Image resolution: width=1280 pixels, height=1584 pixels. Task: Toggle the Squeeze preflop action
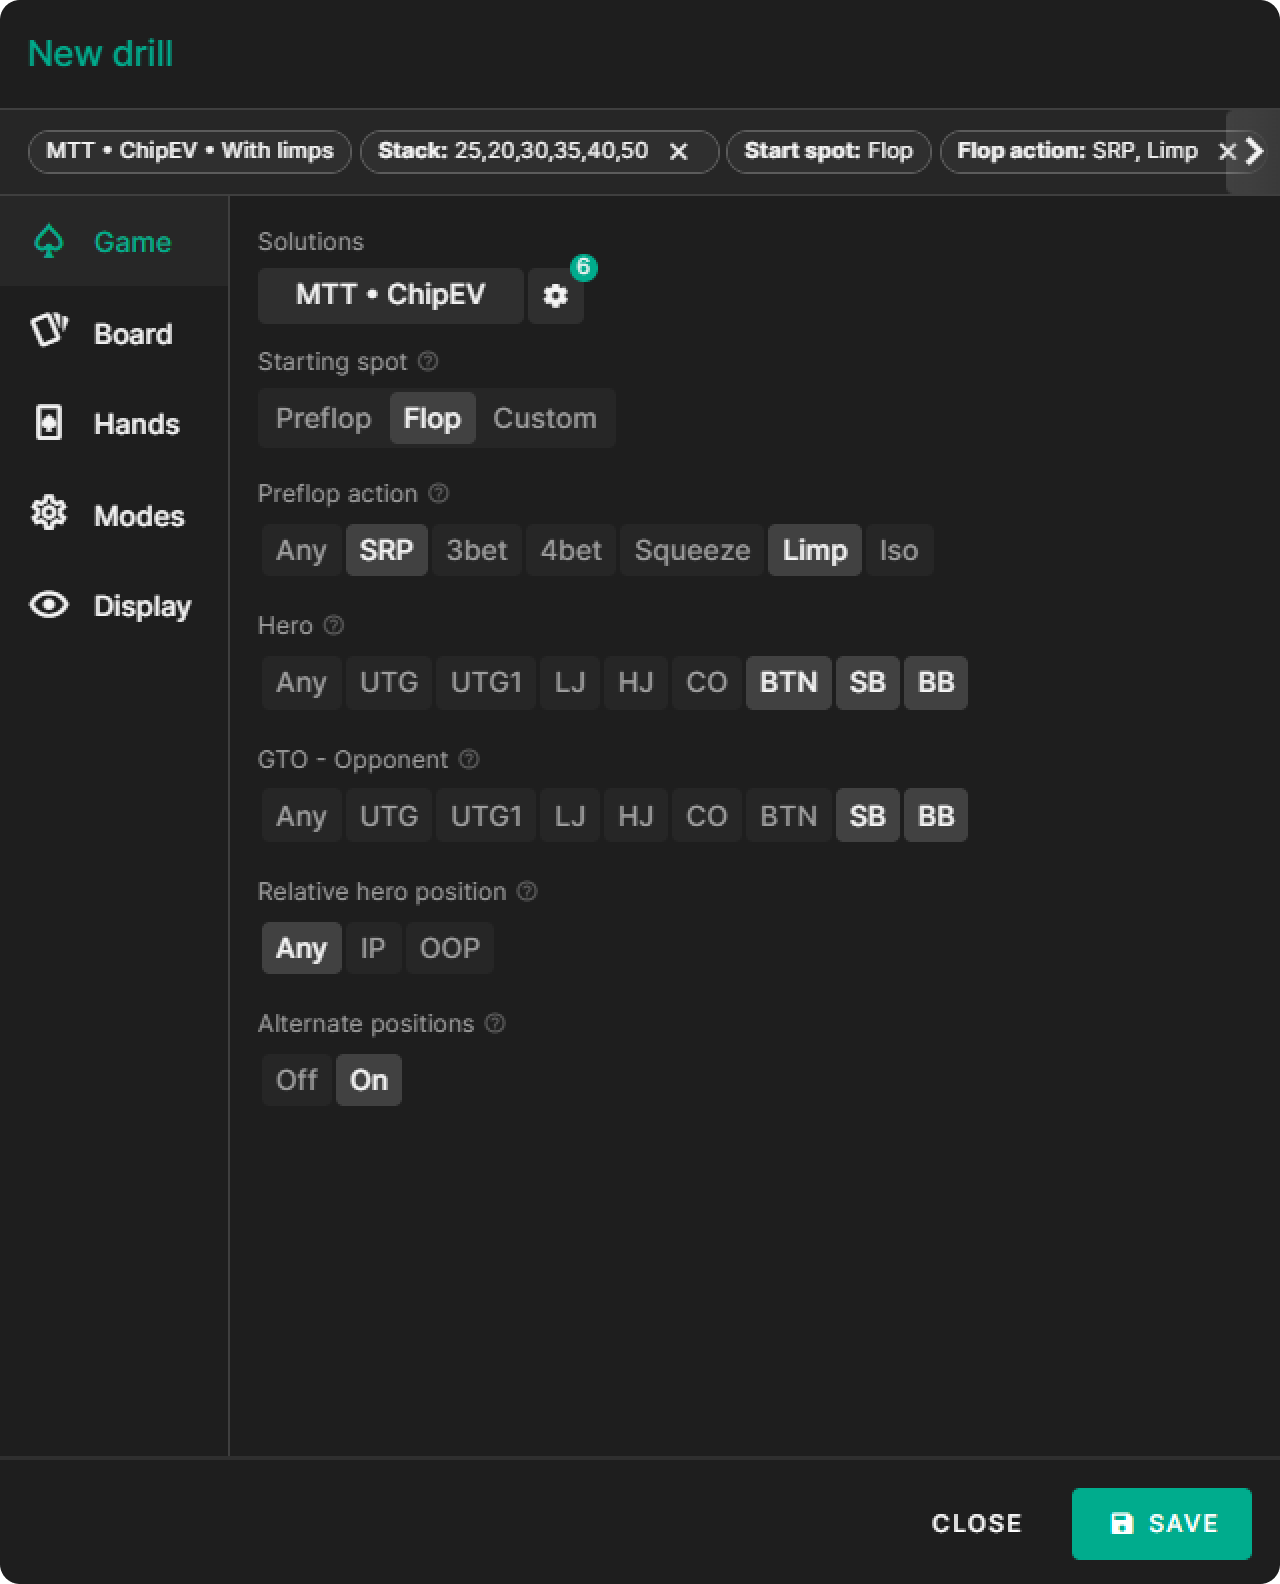coord(692,550)
